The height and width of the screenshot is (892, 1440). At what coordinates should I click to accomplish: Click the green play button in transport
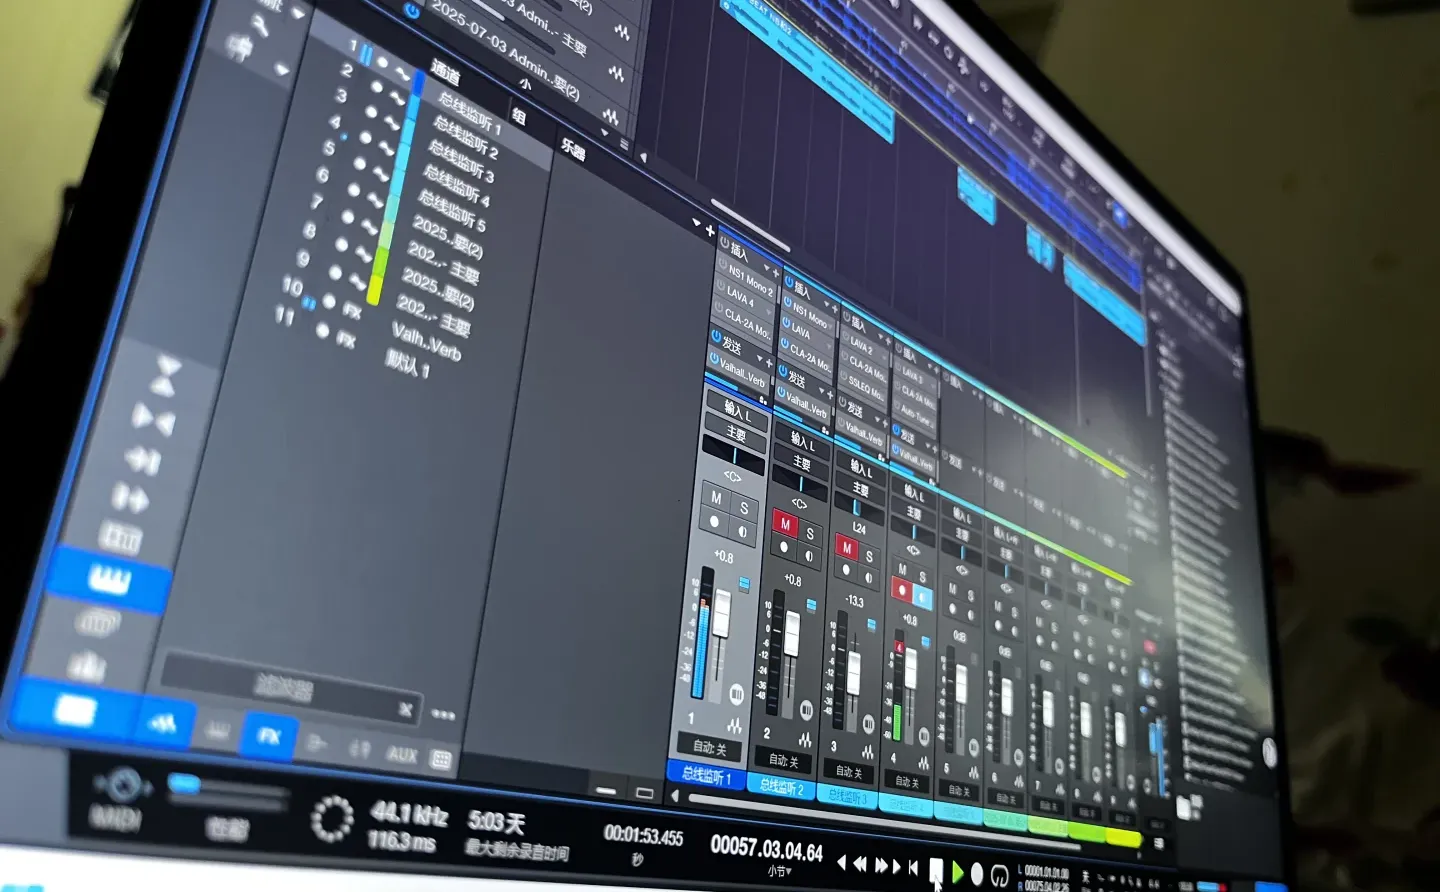pos(957,873)
